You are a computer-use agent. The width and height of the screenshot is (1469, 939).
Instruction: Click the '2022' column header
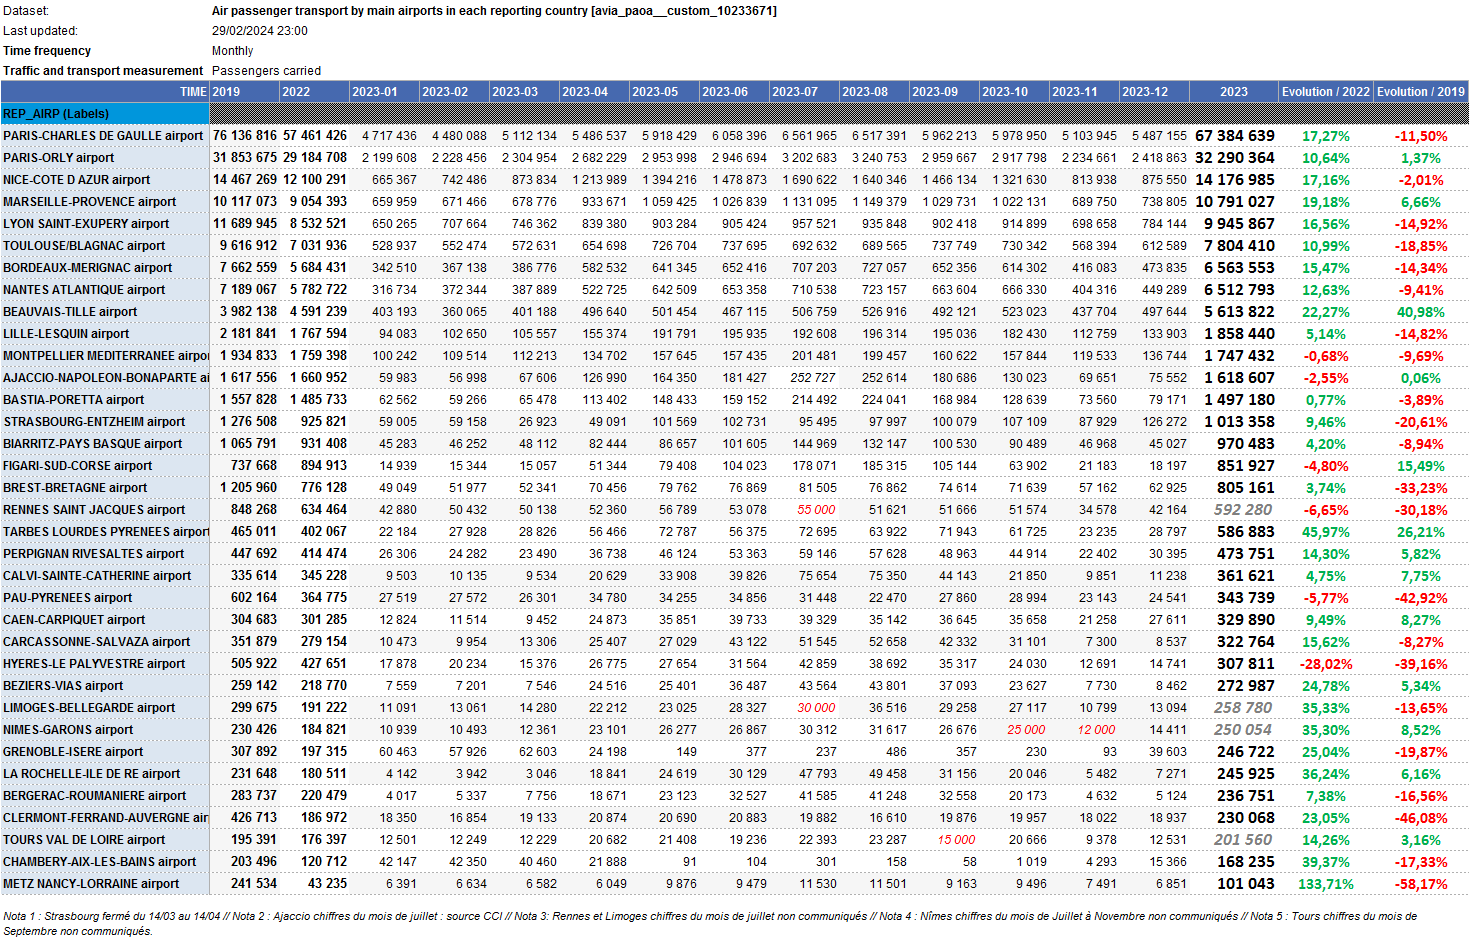[x=314, y=91]
